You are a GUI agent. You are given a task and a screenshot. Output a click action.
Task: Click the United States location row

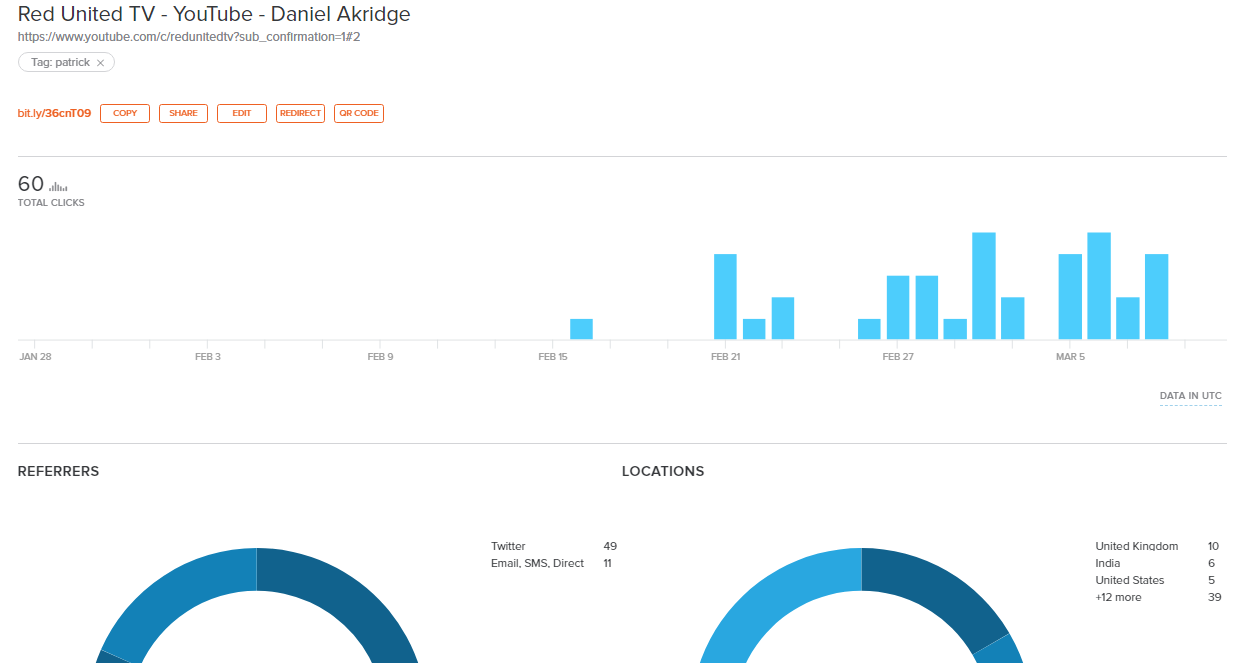pos(1158,580)
